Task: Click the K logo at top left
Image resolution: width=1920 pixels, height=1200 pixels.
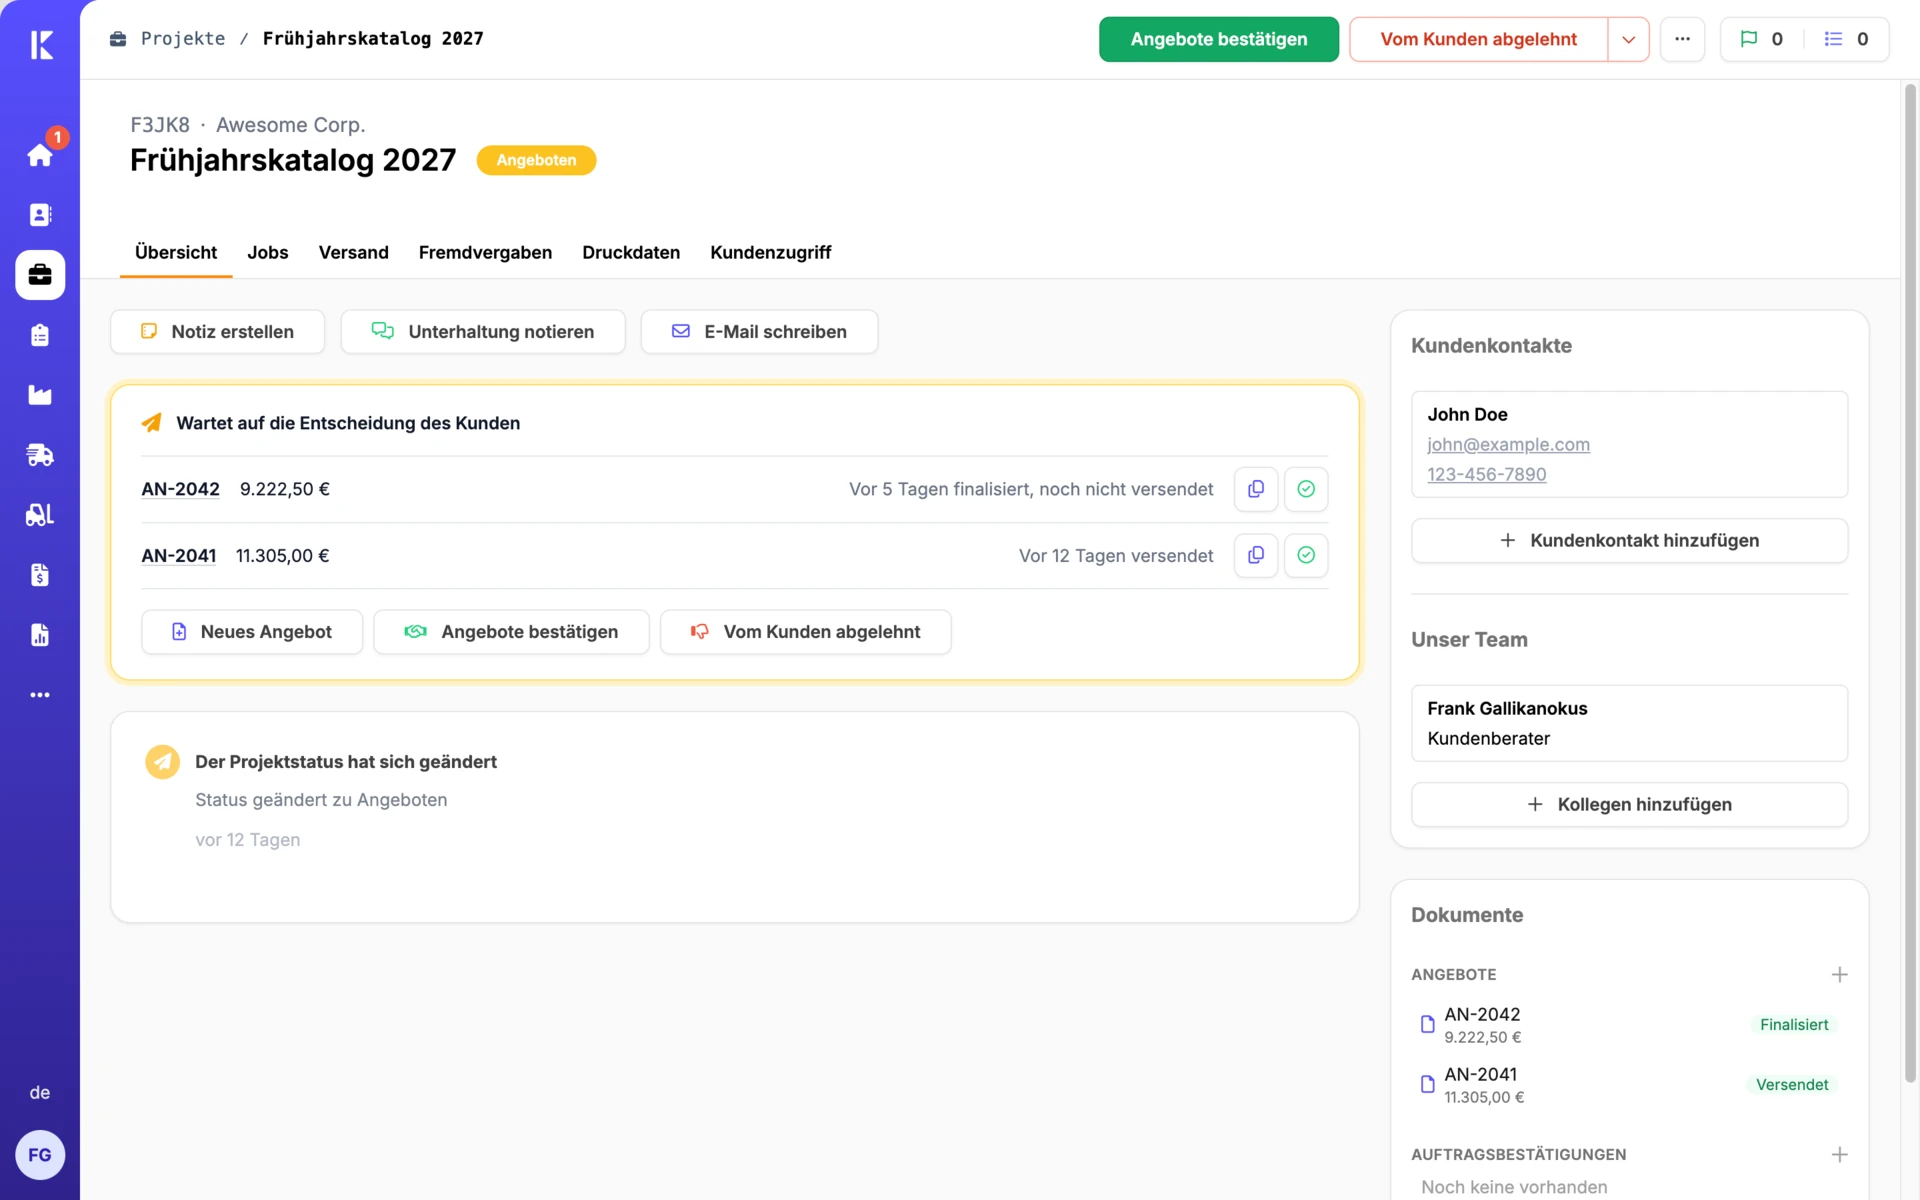Action: click(x=41, y=44)
